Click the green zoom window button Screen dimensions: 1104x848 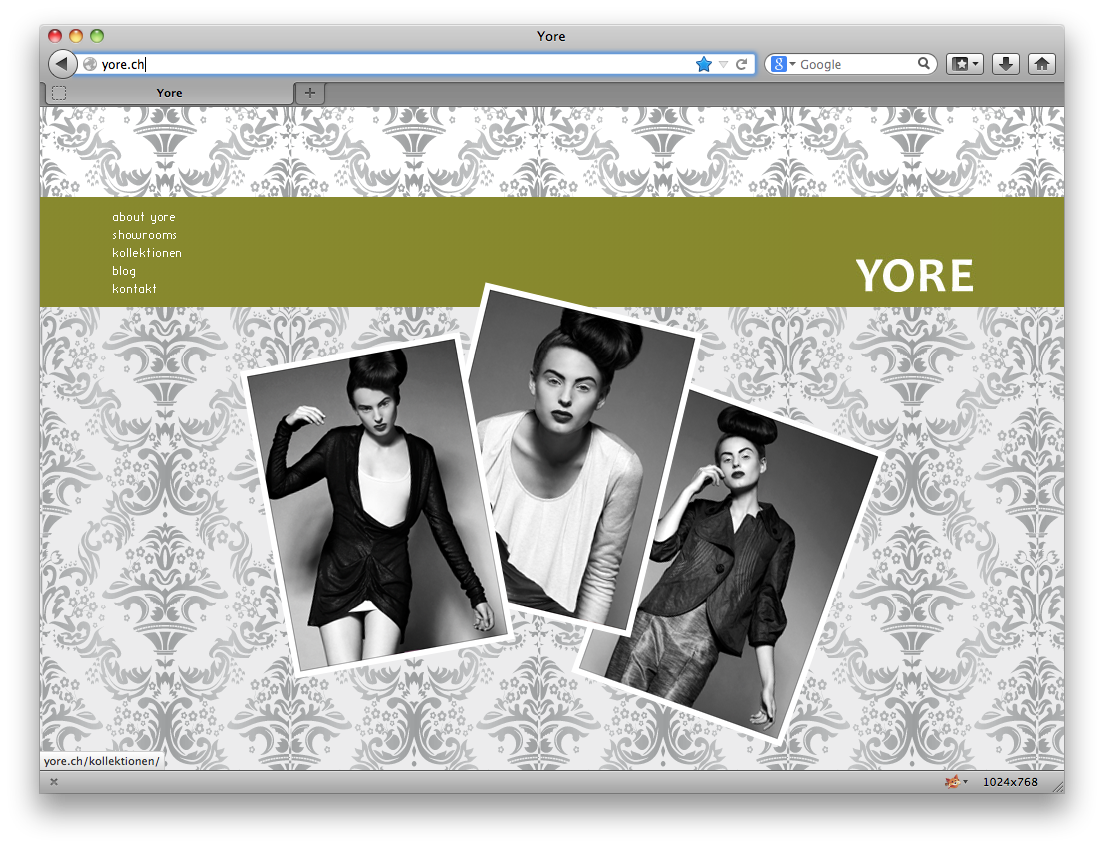click(x=97, y=36)
